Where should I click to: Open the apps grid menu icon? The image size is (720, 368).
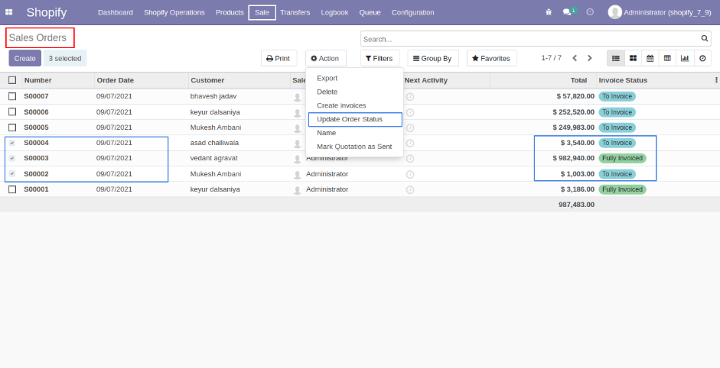pyautogui.click(x=9, y=12)
